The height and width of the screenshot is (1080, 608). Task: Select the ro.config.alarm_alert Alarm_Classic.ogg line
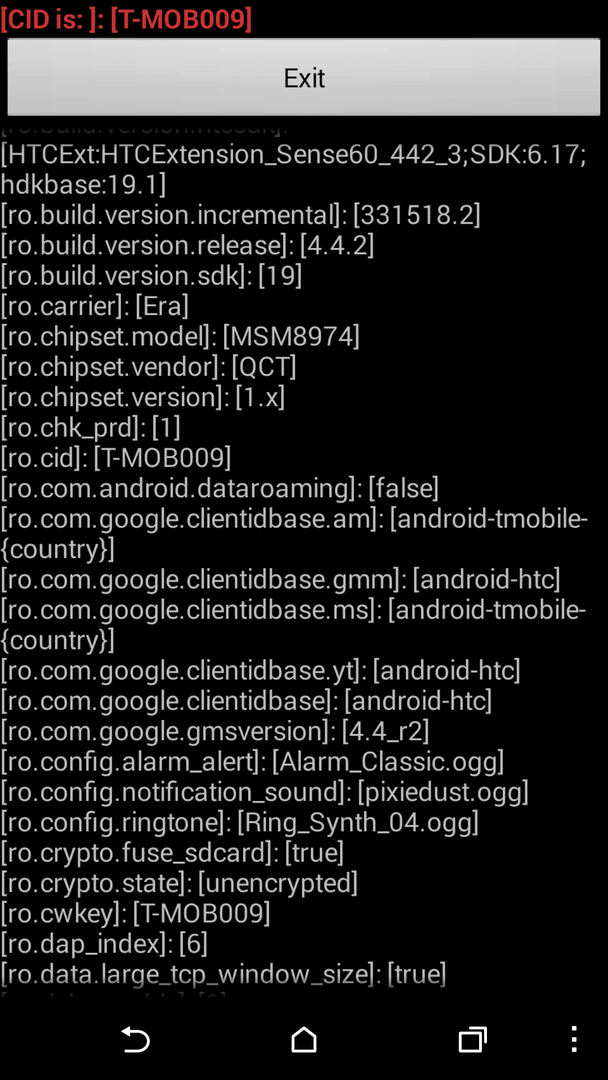pyautogui.click(x=252, y=761)
